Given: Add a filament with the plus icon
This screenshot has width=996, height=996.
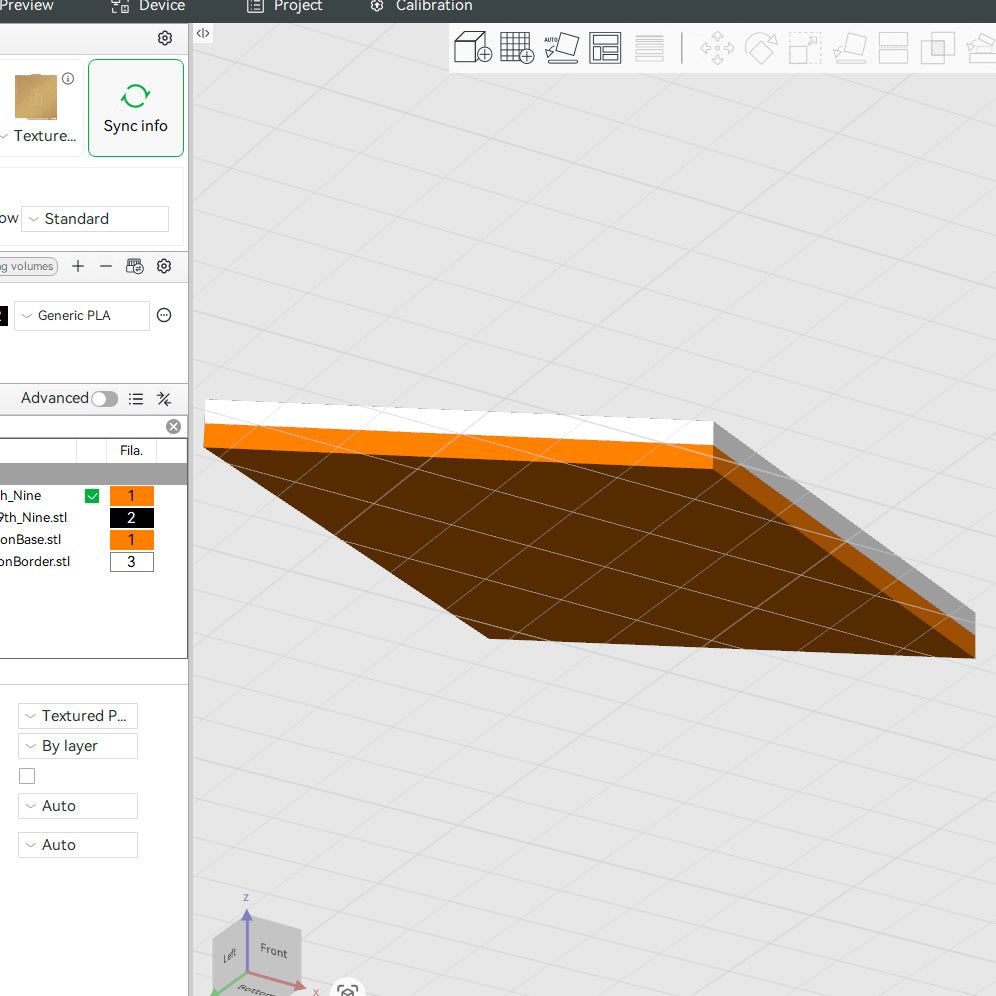Looking at the screenshot, I should pyautogui.click(x=78, y=266).
